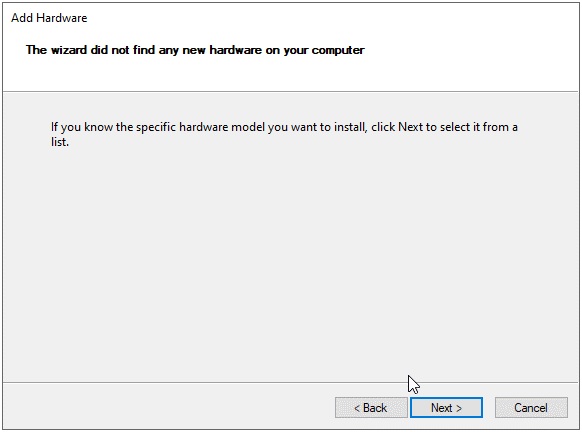
Task: Click 'hardware model' in the instruction text
Action: [x=222, y=127]
